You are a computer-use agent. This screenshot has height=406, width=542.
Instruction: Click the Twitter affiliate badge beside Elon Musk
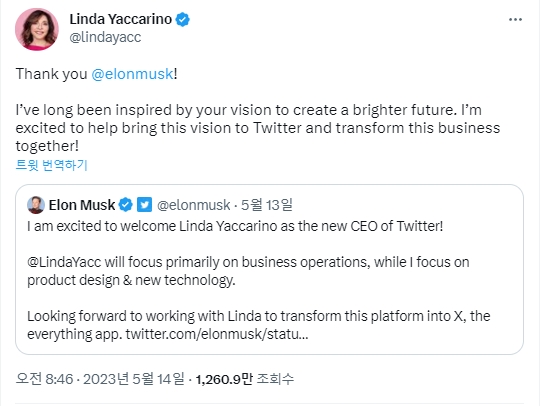pyautogui.click(x=144, y=205)
